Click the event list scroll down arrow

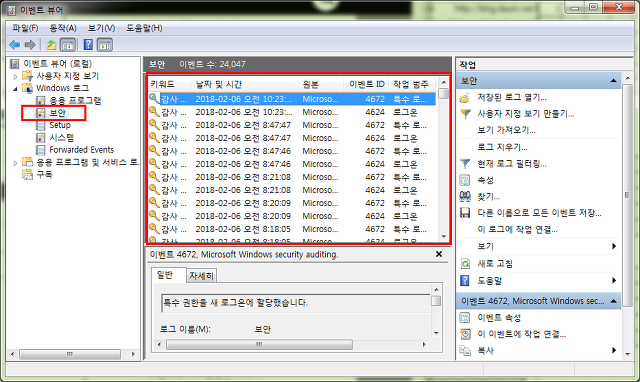pyautogui.click(x=444, y=237)
